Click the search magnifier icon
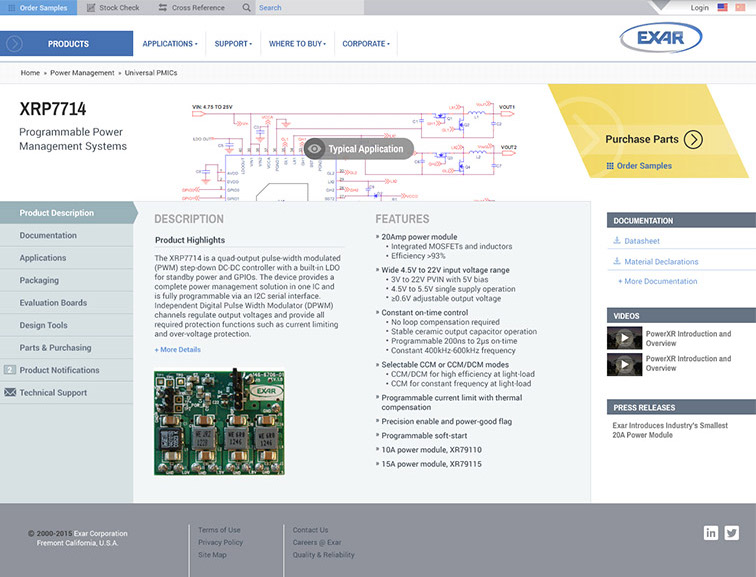756x577 pixels. point(246,8)
